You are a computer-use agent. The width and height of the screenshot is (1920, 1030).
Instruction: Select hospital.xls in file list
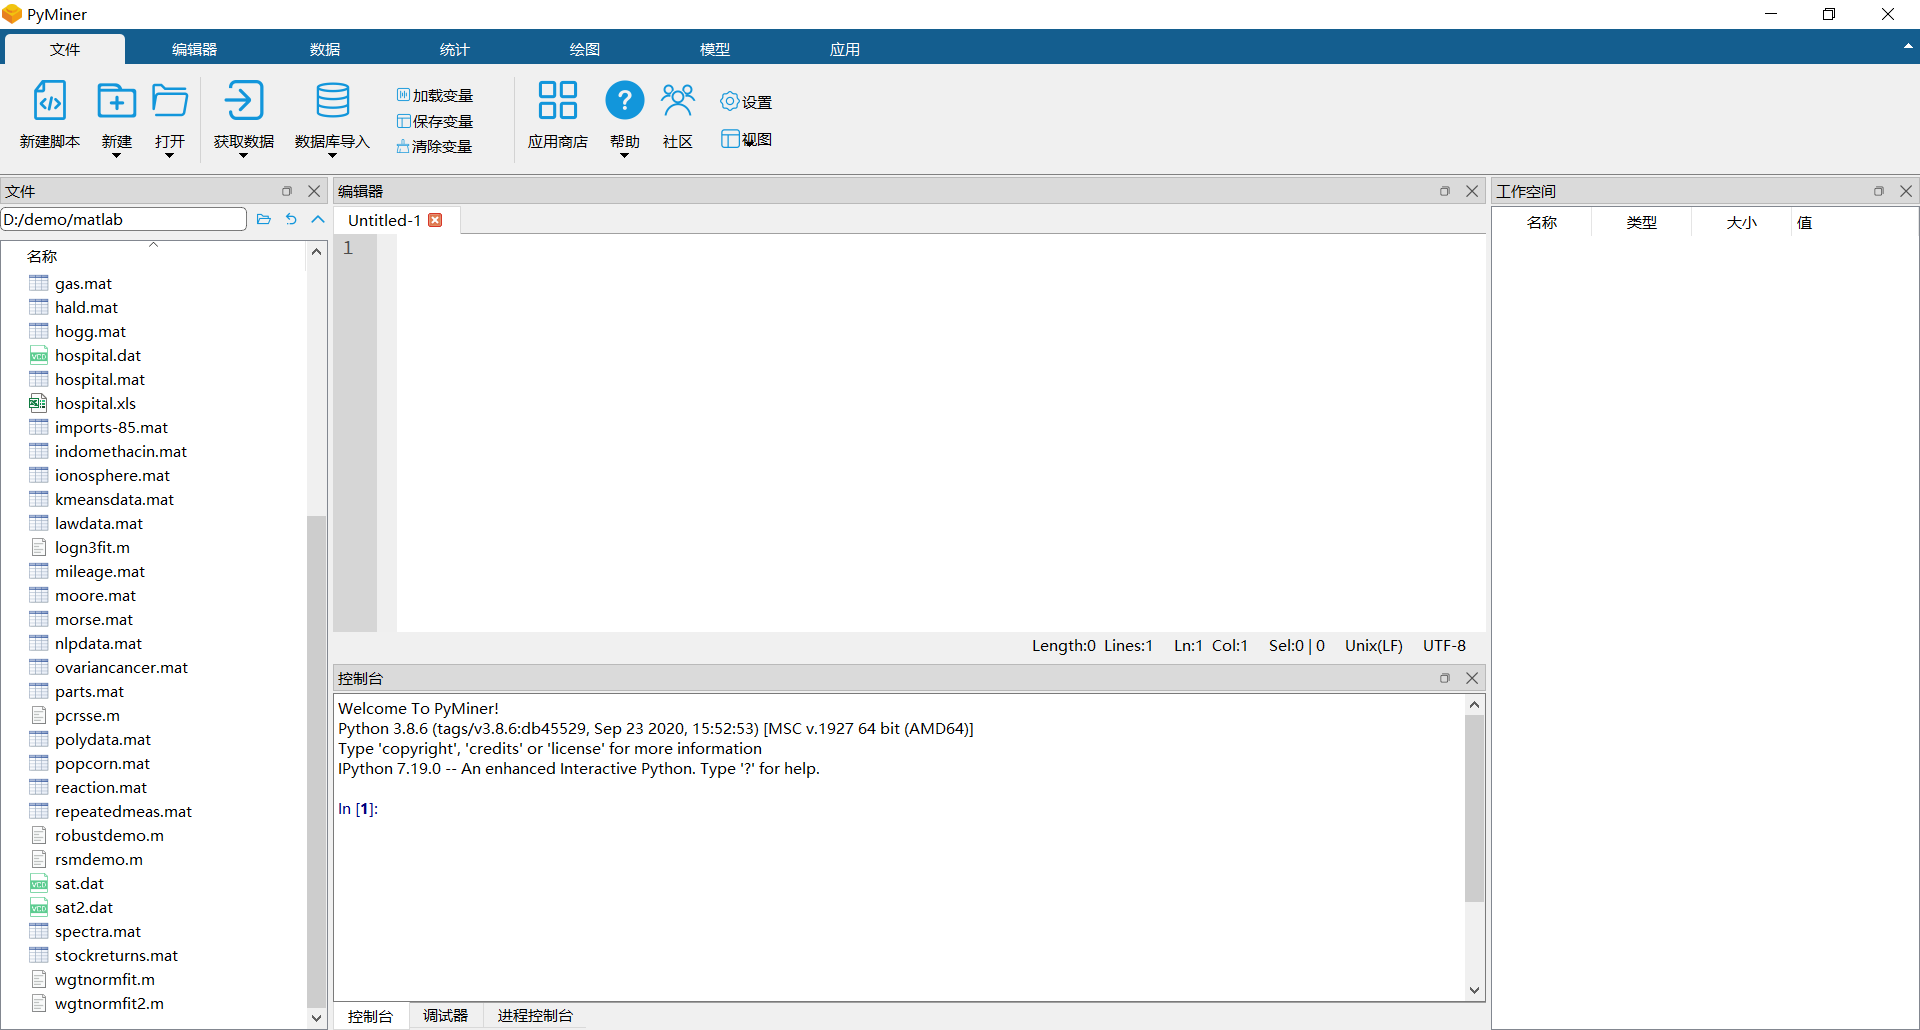(95, 404)
